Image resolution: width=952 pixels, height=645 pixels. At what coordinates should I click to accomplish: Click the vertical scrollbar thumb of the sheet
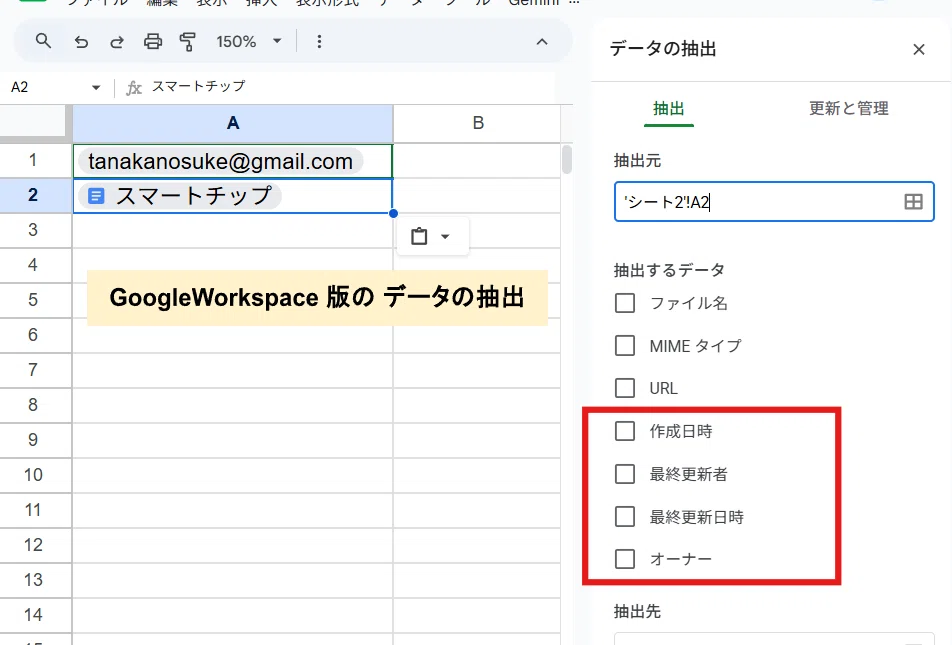click(566, 159)
